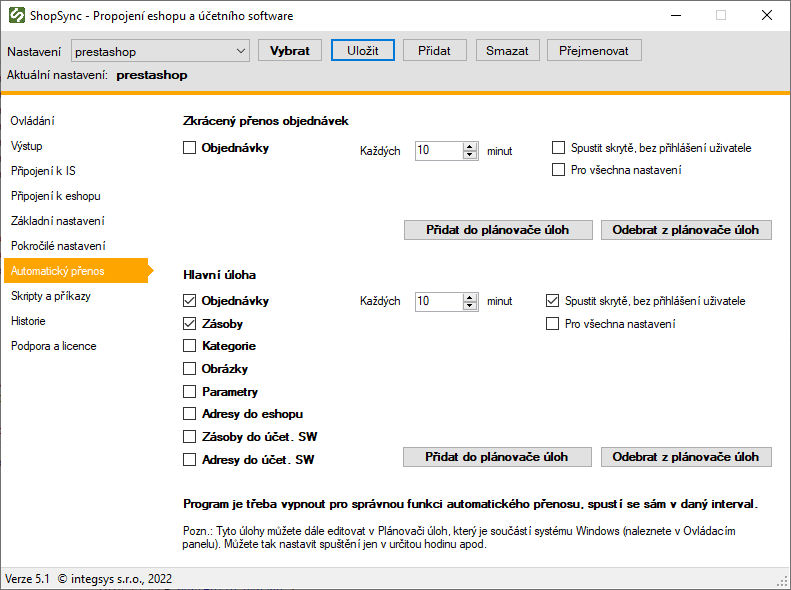
Task: Open the Historie section
Action: pos(28,321)
